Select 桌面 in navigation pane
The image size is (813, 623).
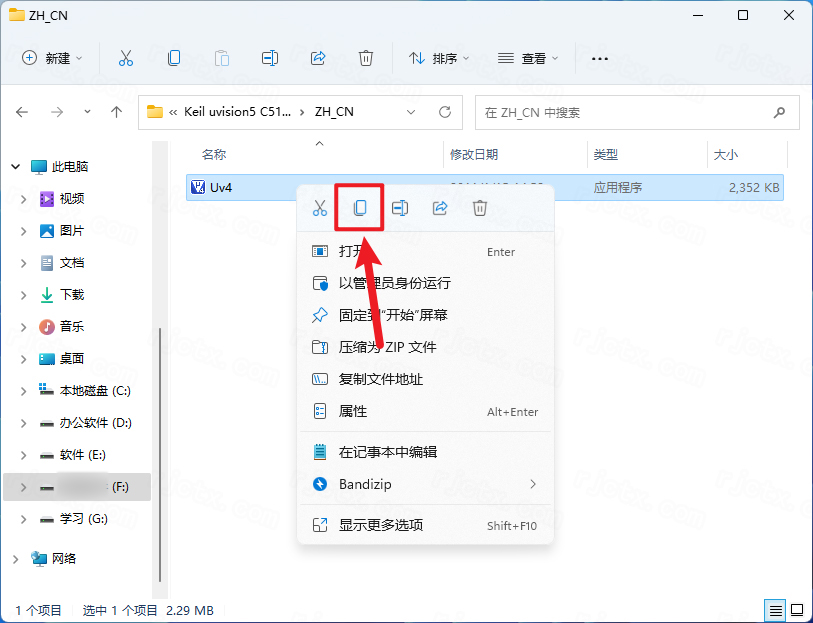click(x=72, y=359)
